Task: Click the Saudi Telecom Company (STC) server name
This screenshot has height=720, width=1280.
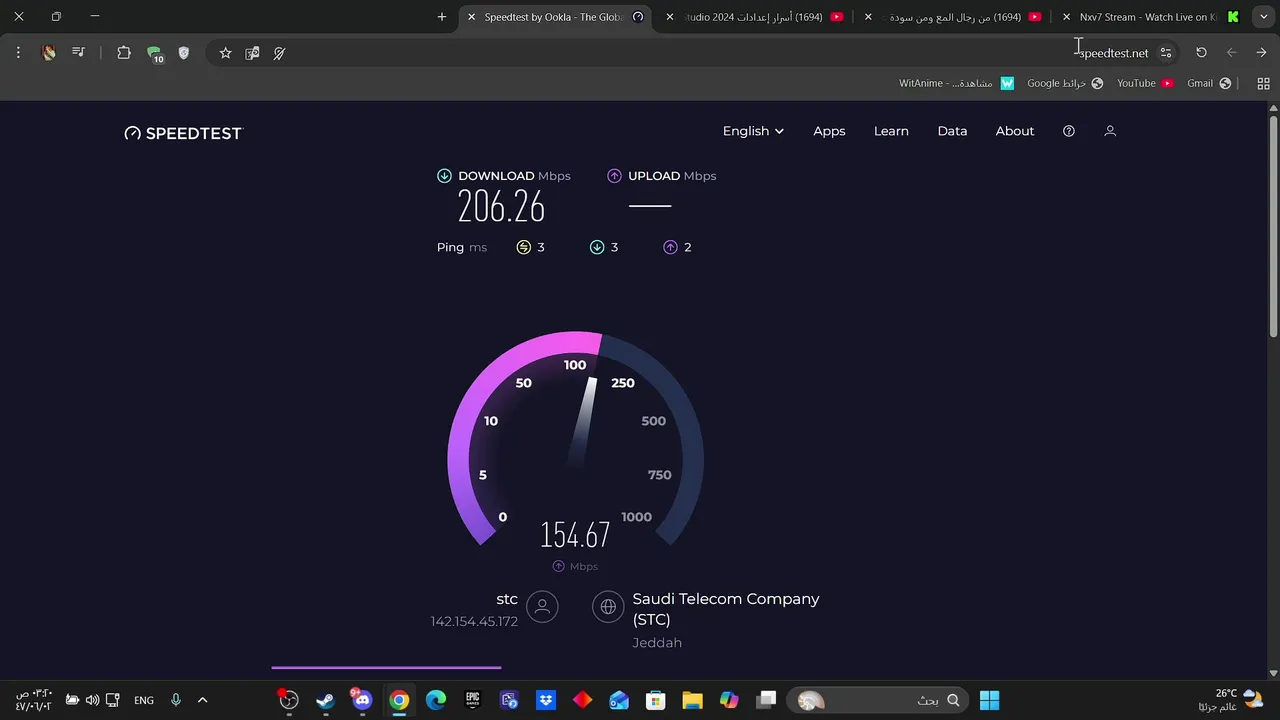Action: (x=726, y=609)
